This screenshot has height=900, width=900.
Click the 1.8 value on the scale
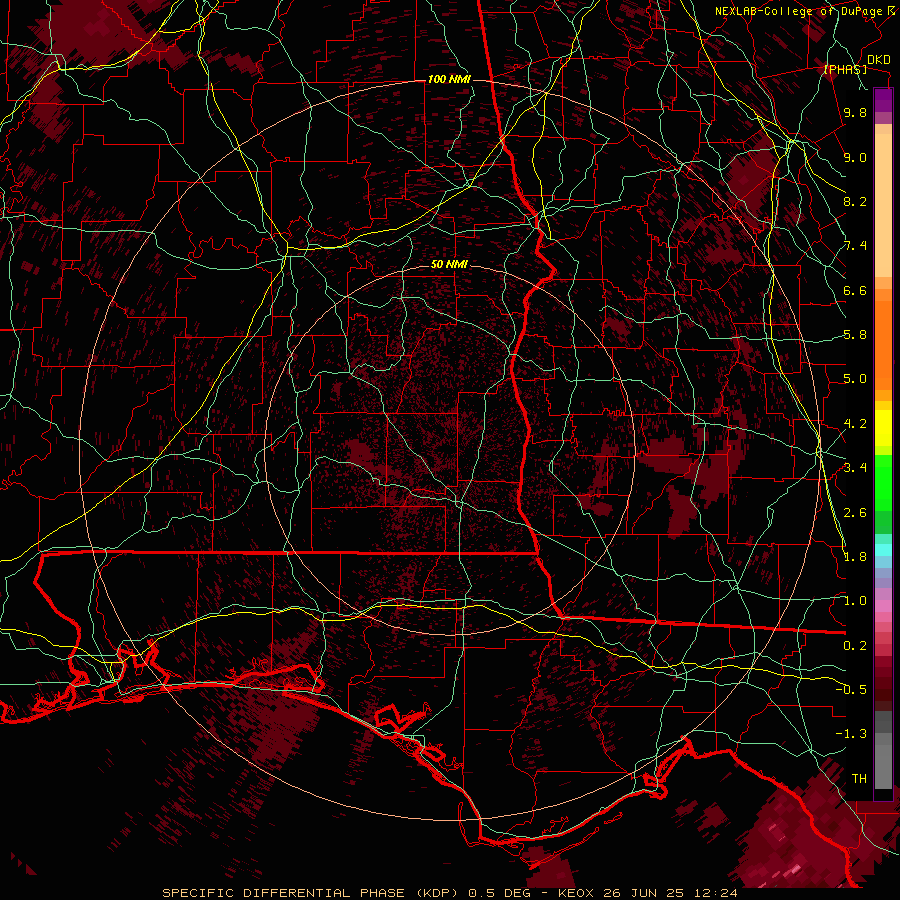click(855, 557)
